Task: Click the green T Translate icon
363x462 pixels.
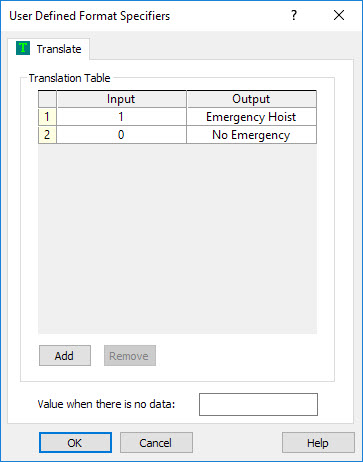Action: [x=23, y=49]
